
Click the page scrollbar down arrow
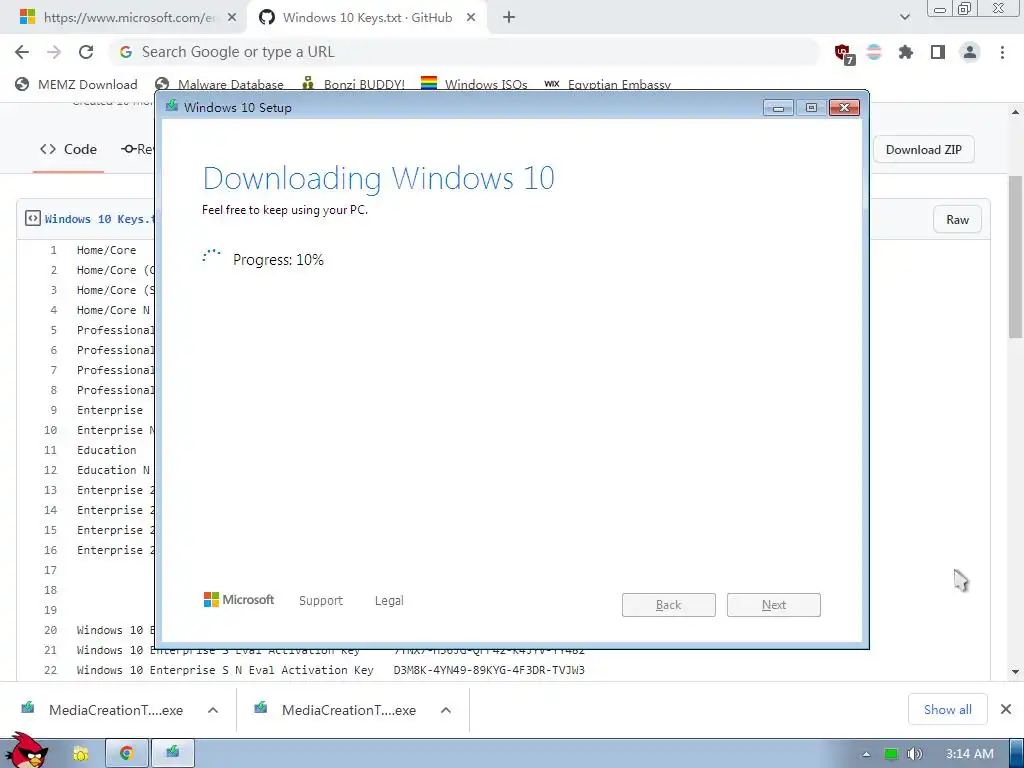(x=1016, y=671)
